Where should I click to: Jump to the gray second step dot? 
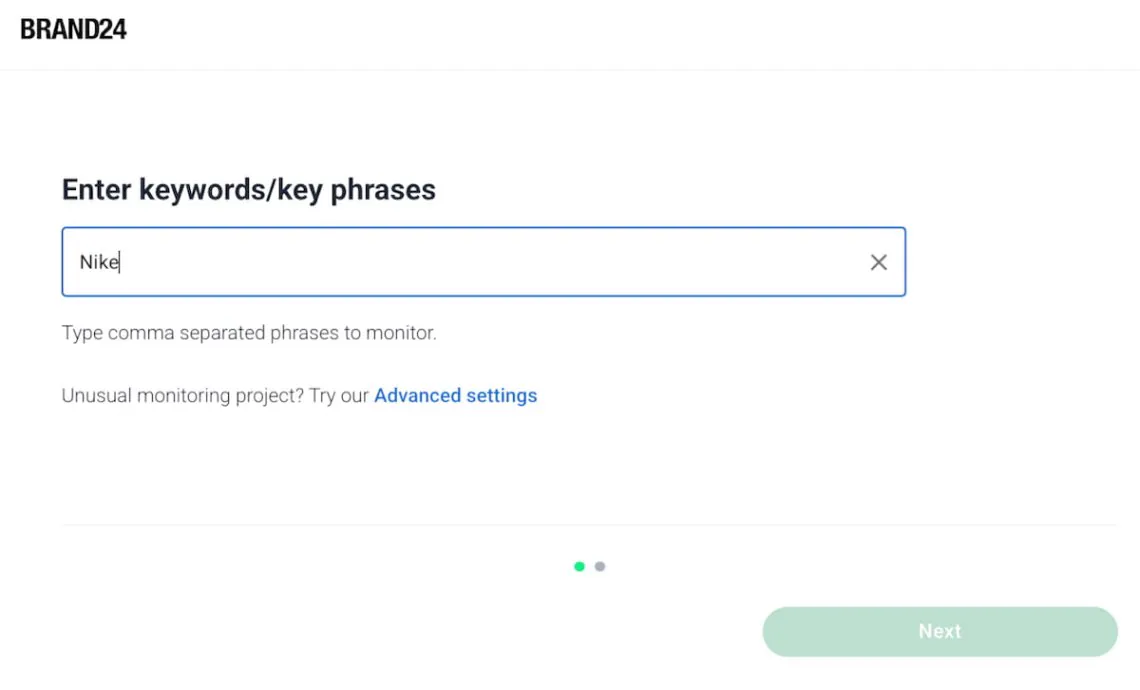click(600, 566)
